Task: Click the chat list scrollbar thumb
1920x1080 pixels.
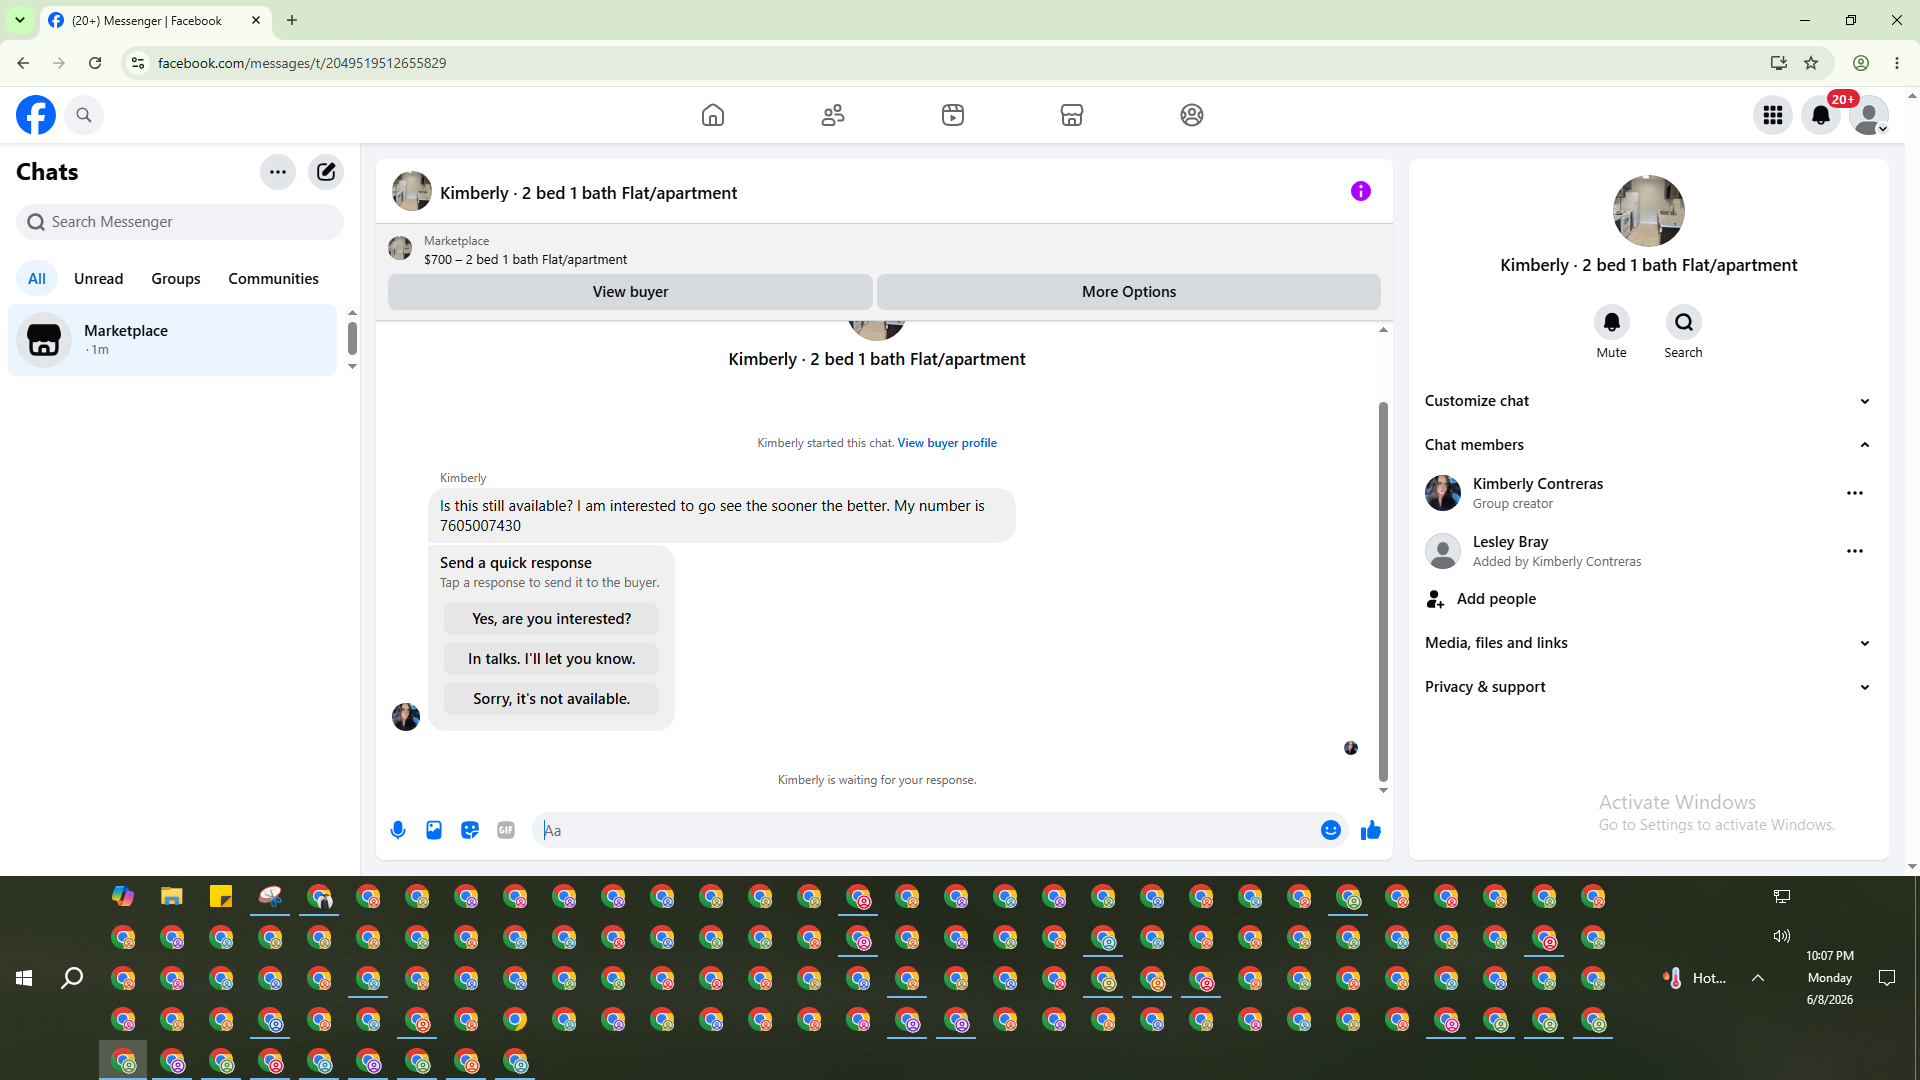Action: coord(352,338)
